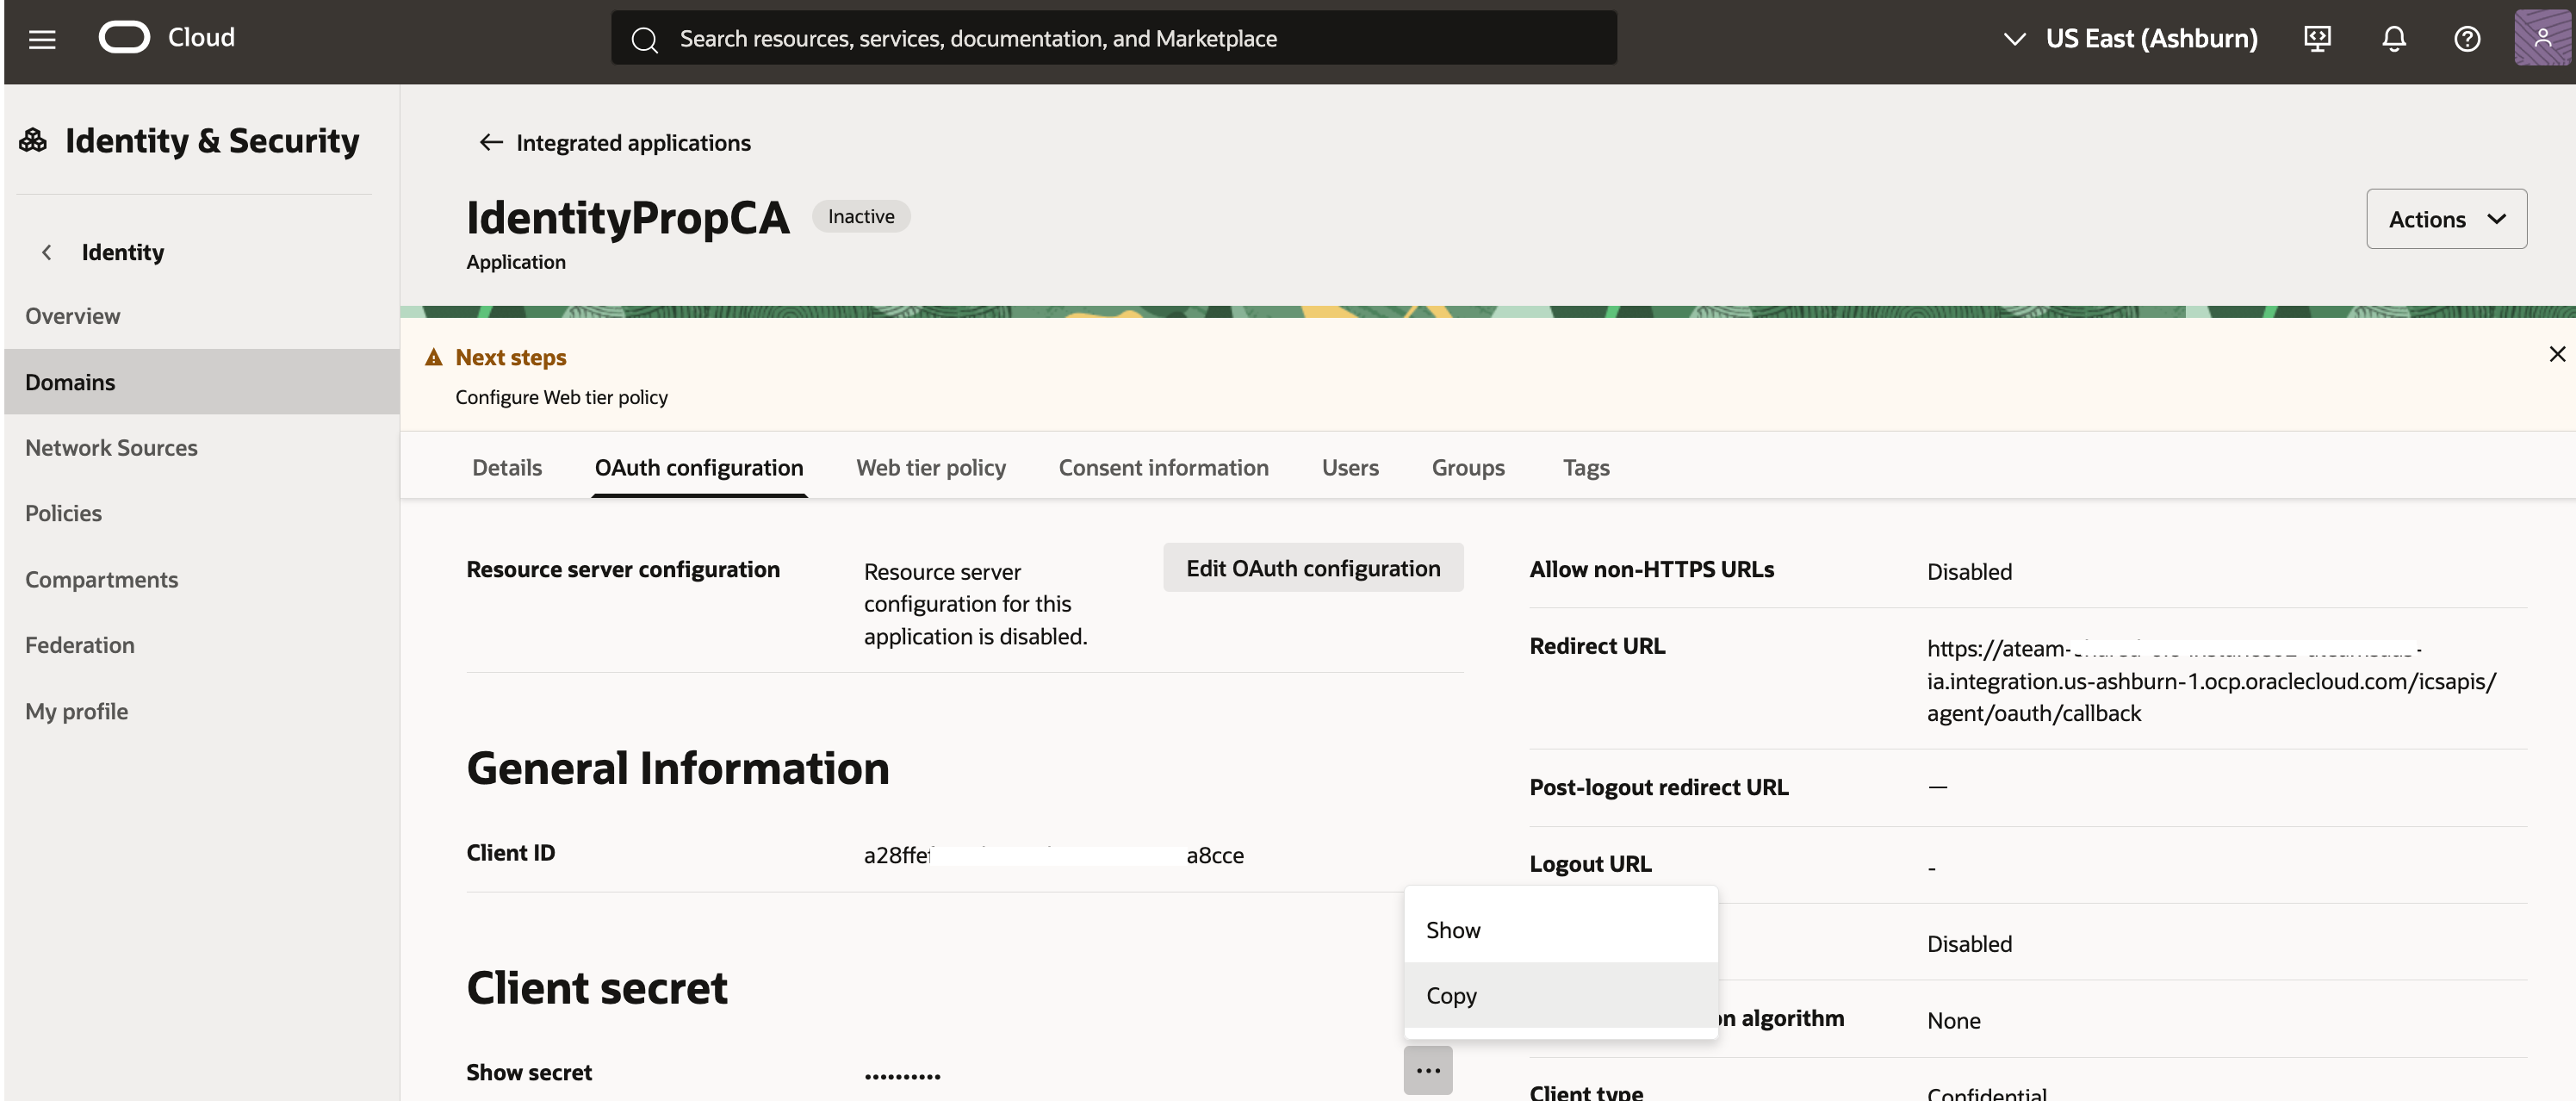Viewport: 2576px width, 1101px height.
Task: Open the navigation hamburger menu
Action: click(42, 38)
